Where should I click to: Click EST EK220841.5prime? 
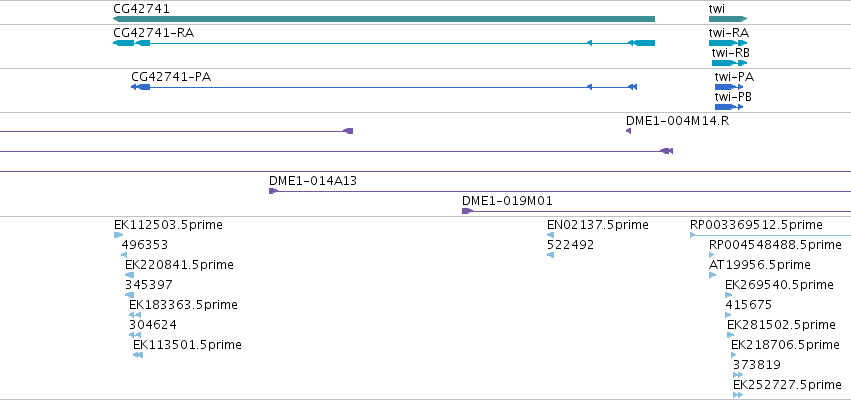tap(179, 265)
